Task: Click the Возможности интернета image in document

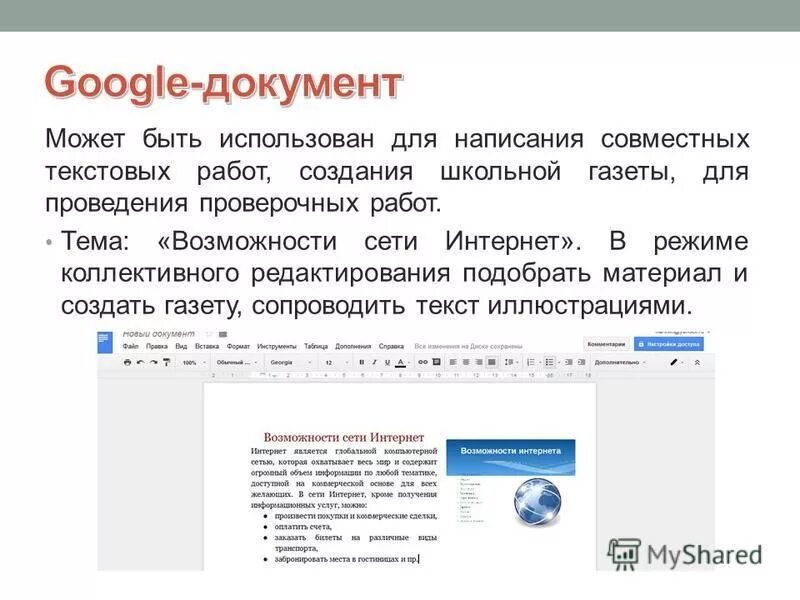Action: coord(511,483)
